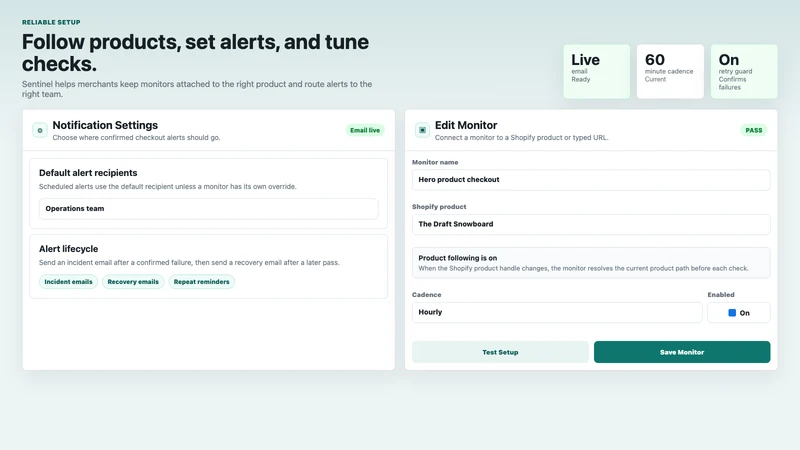Screen dimensions: 800x450
Task: Click 'Choose where confirmed checkout alerts should go'
Action: tap(136, 138)
